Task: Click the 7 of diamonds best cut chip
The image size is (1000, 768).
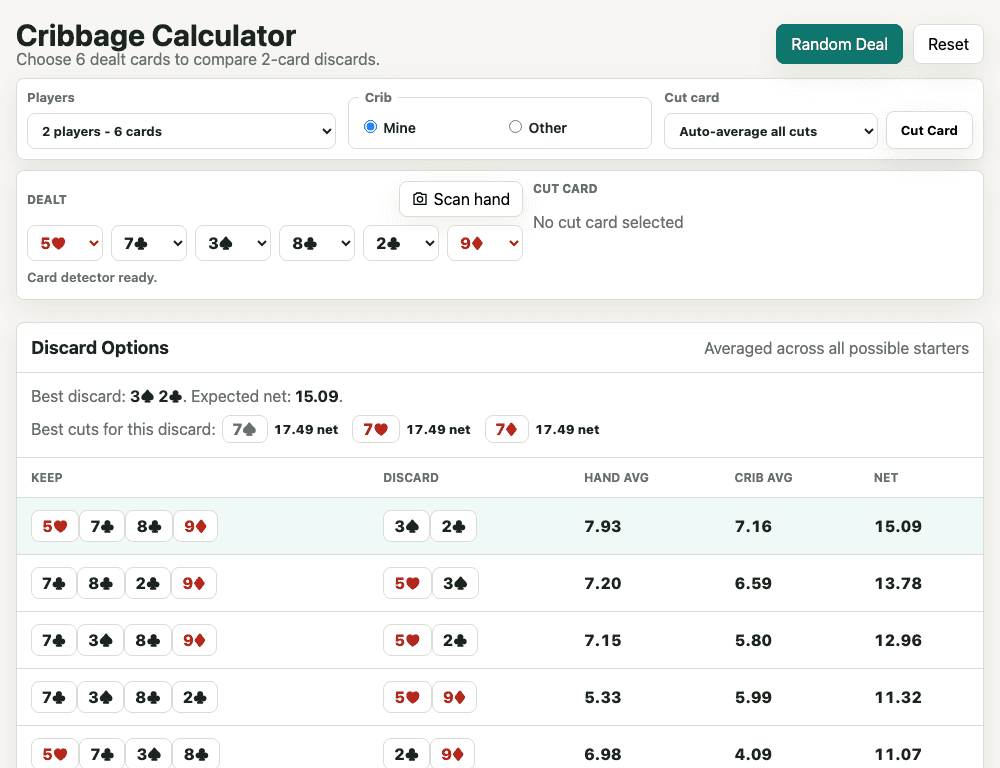Action: click(506, 429)
